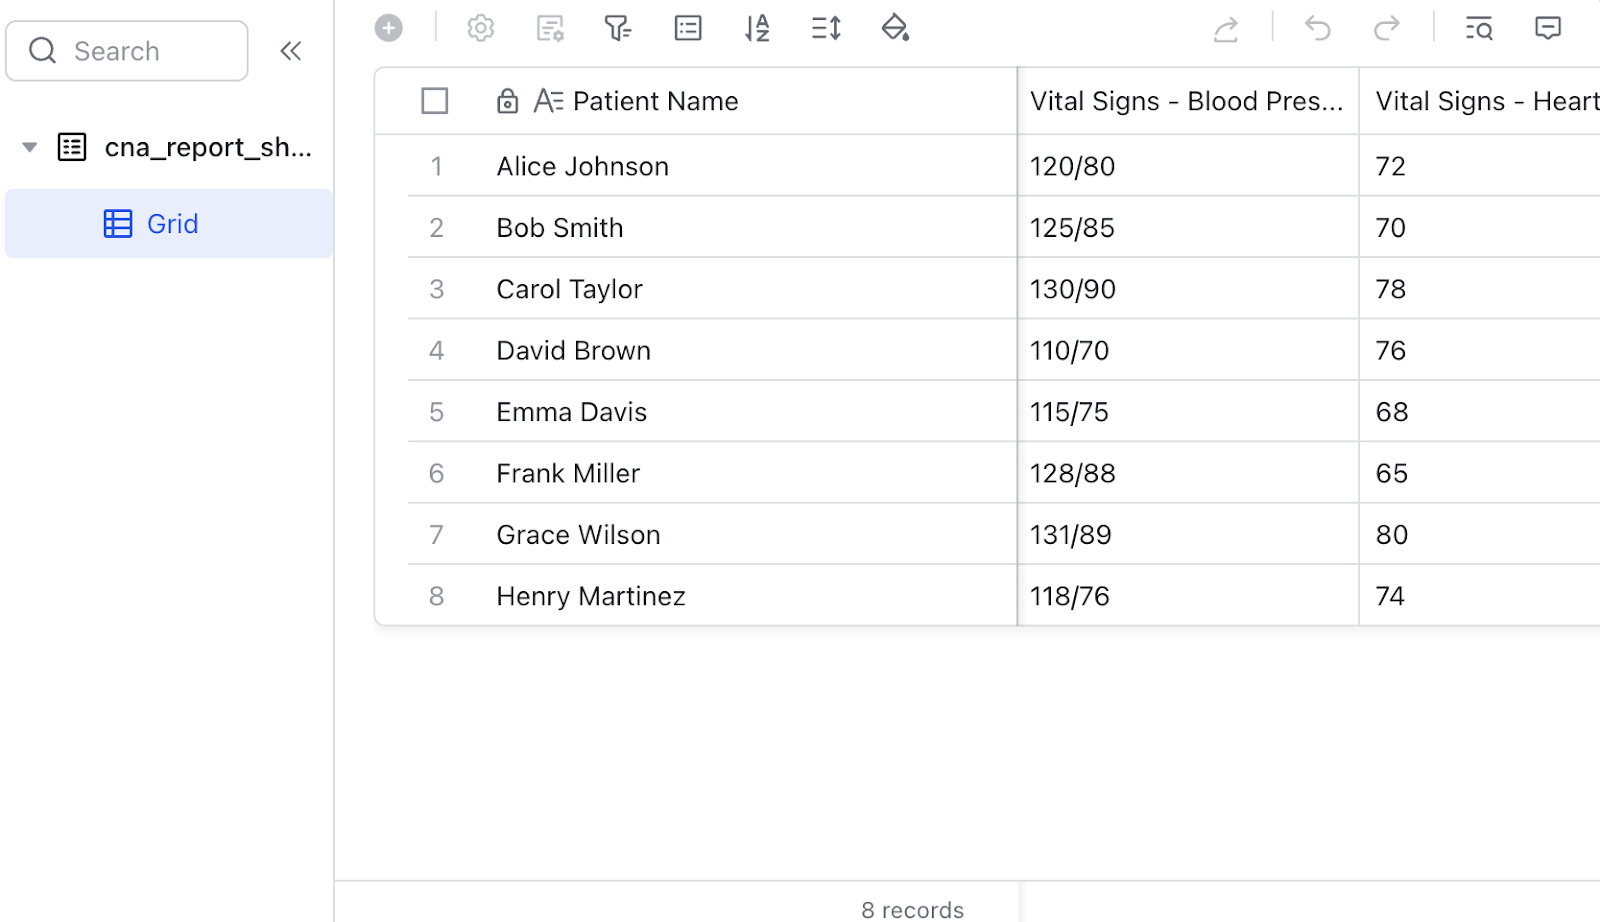Click the add record plus button
Viewport: 1600px width, 922px height.
tap(389, 28)
